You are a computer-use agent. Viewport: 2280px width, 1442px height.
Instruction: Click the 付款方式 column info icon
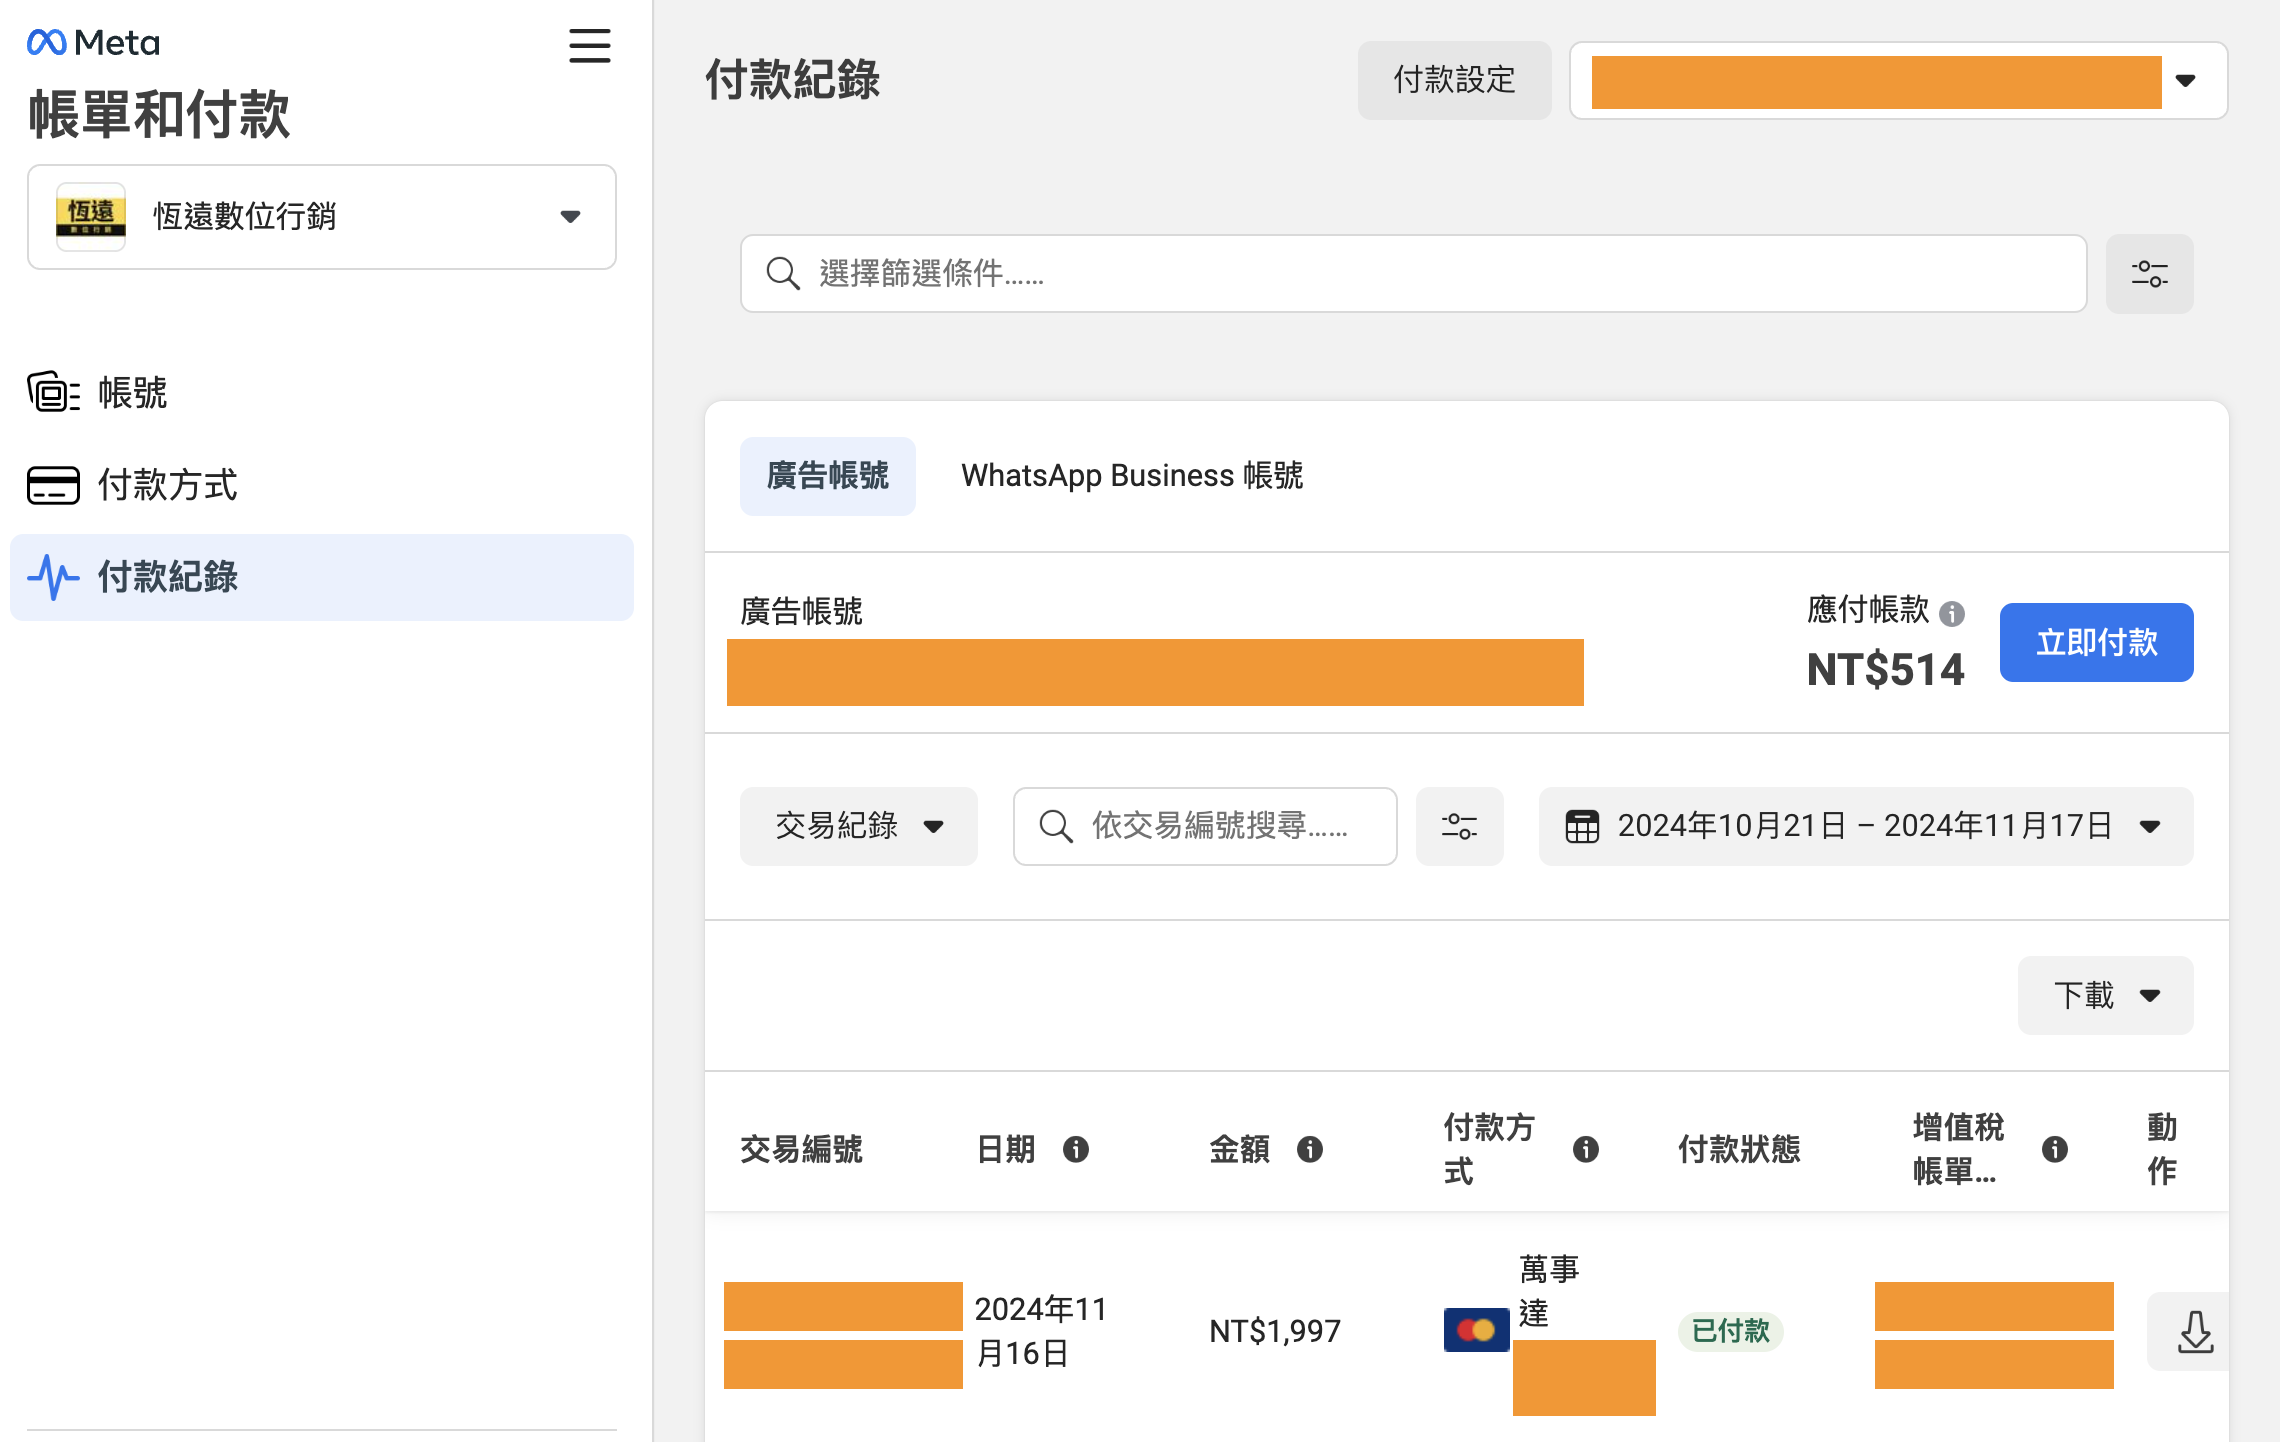(x=1585, y=1149)
